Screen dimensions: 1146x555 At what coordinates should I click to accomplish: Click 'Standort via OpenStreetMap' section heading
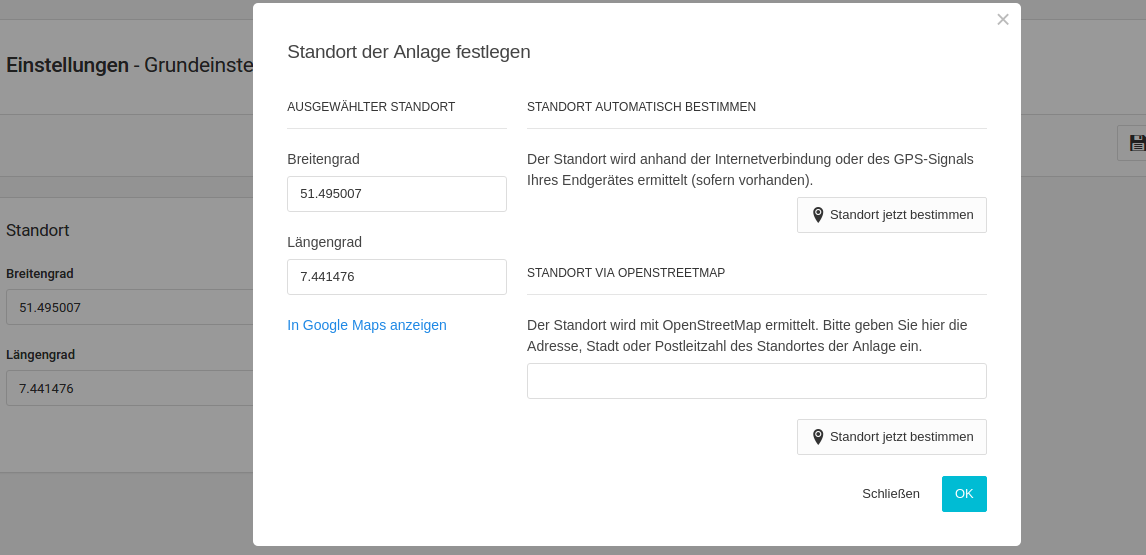tap(626, 273)
